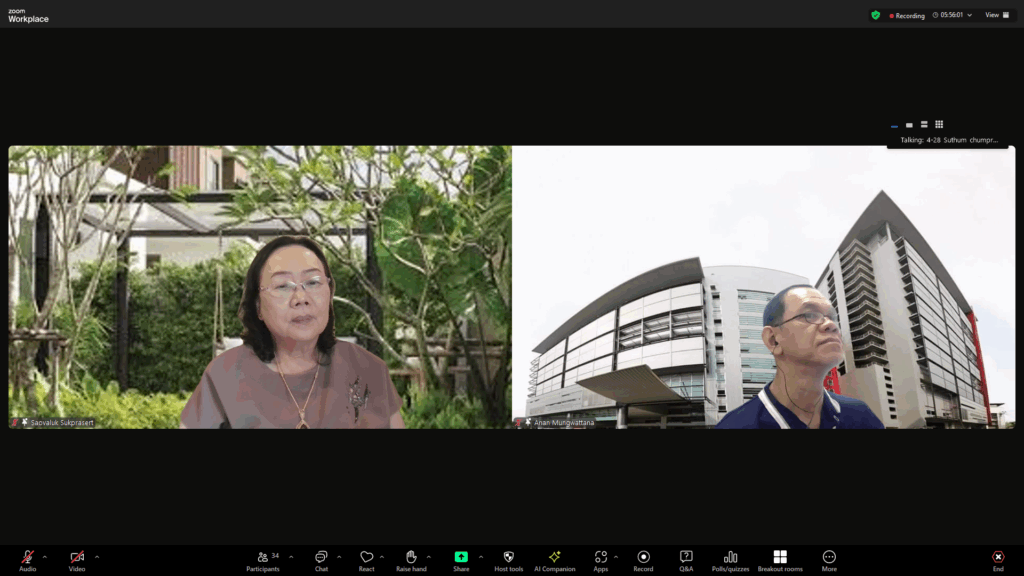The width and height of the screenshot is (1024, 576).
Task: Select the two-row thumbnail strip layout
Action: [924, 124]
